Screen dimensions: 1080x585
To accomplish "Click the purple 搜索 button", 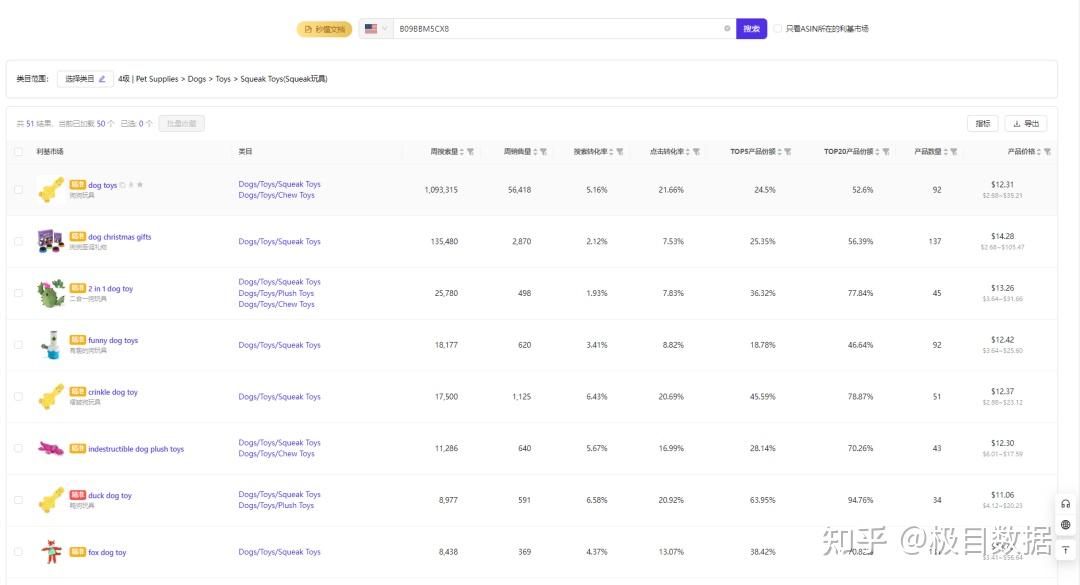I will tap(751, 29).
